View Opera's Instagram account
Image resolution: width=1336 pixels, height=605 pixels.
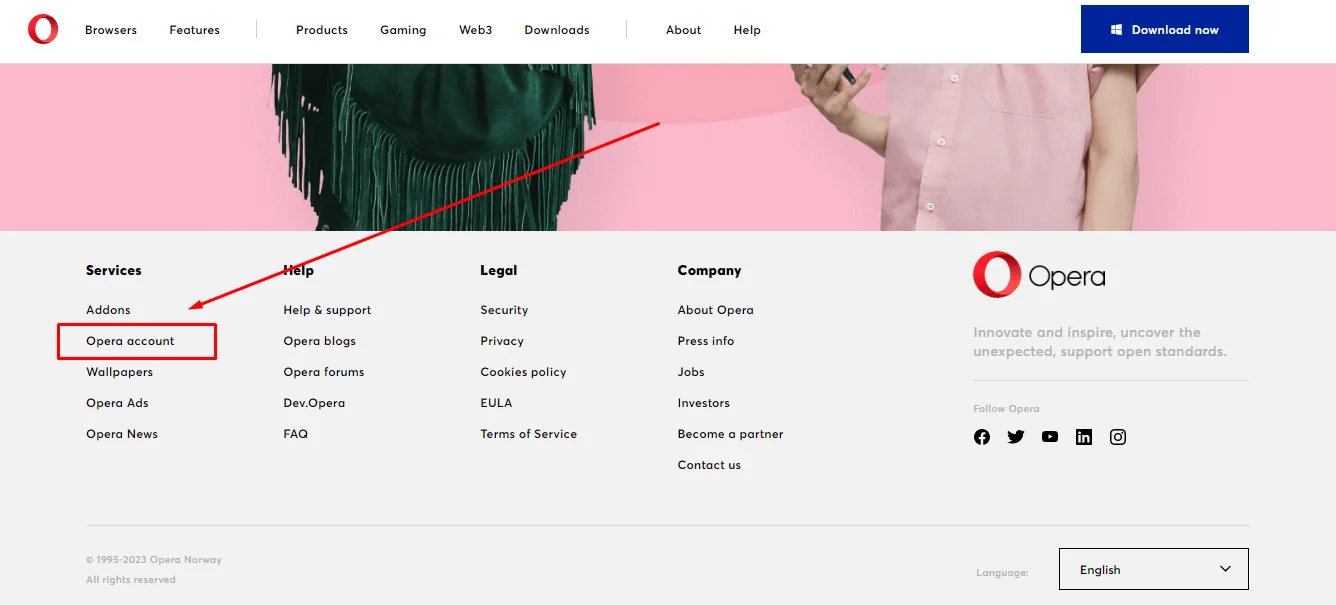tap(1117, 437)
